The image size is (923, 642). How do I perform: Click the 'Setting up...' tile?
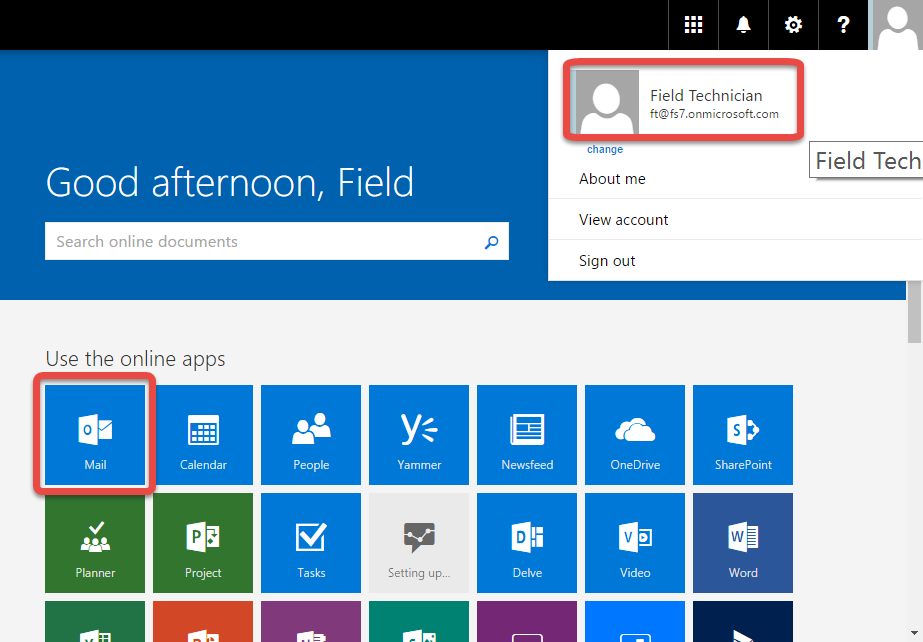pyautogui.click(x=419, y=543)
